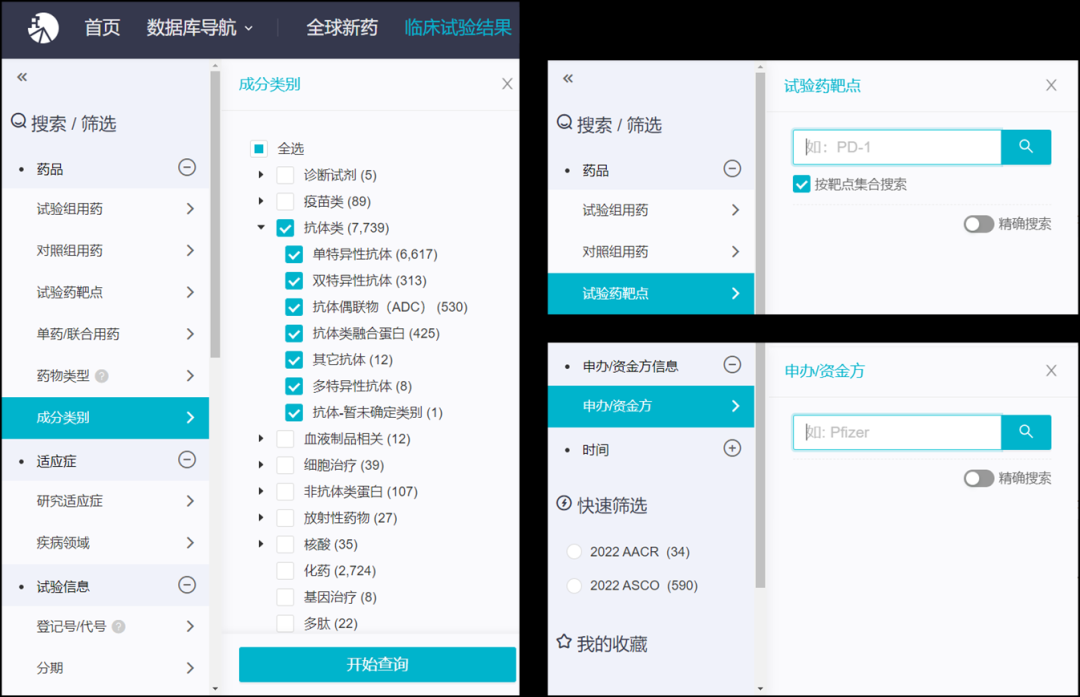Expand the 血液制品相关 tree arrow
The image size is (1080, 697).
coord(261,439)
